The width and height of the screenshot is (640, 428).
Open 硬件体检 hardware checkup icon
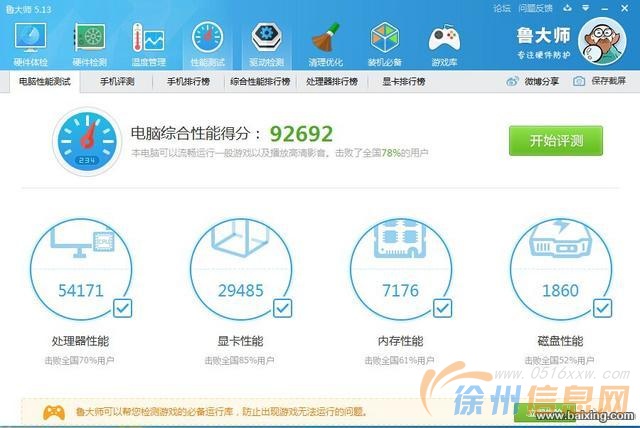click(30, 38)
